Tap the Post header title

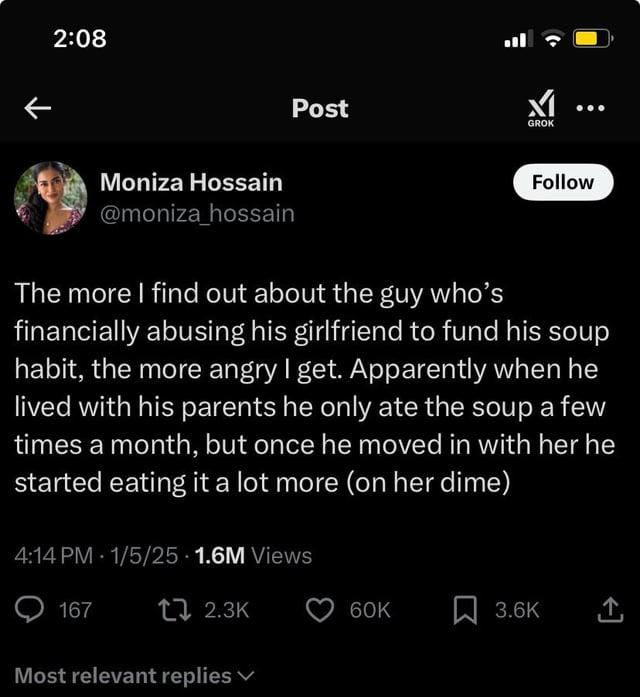pos(320,108)
